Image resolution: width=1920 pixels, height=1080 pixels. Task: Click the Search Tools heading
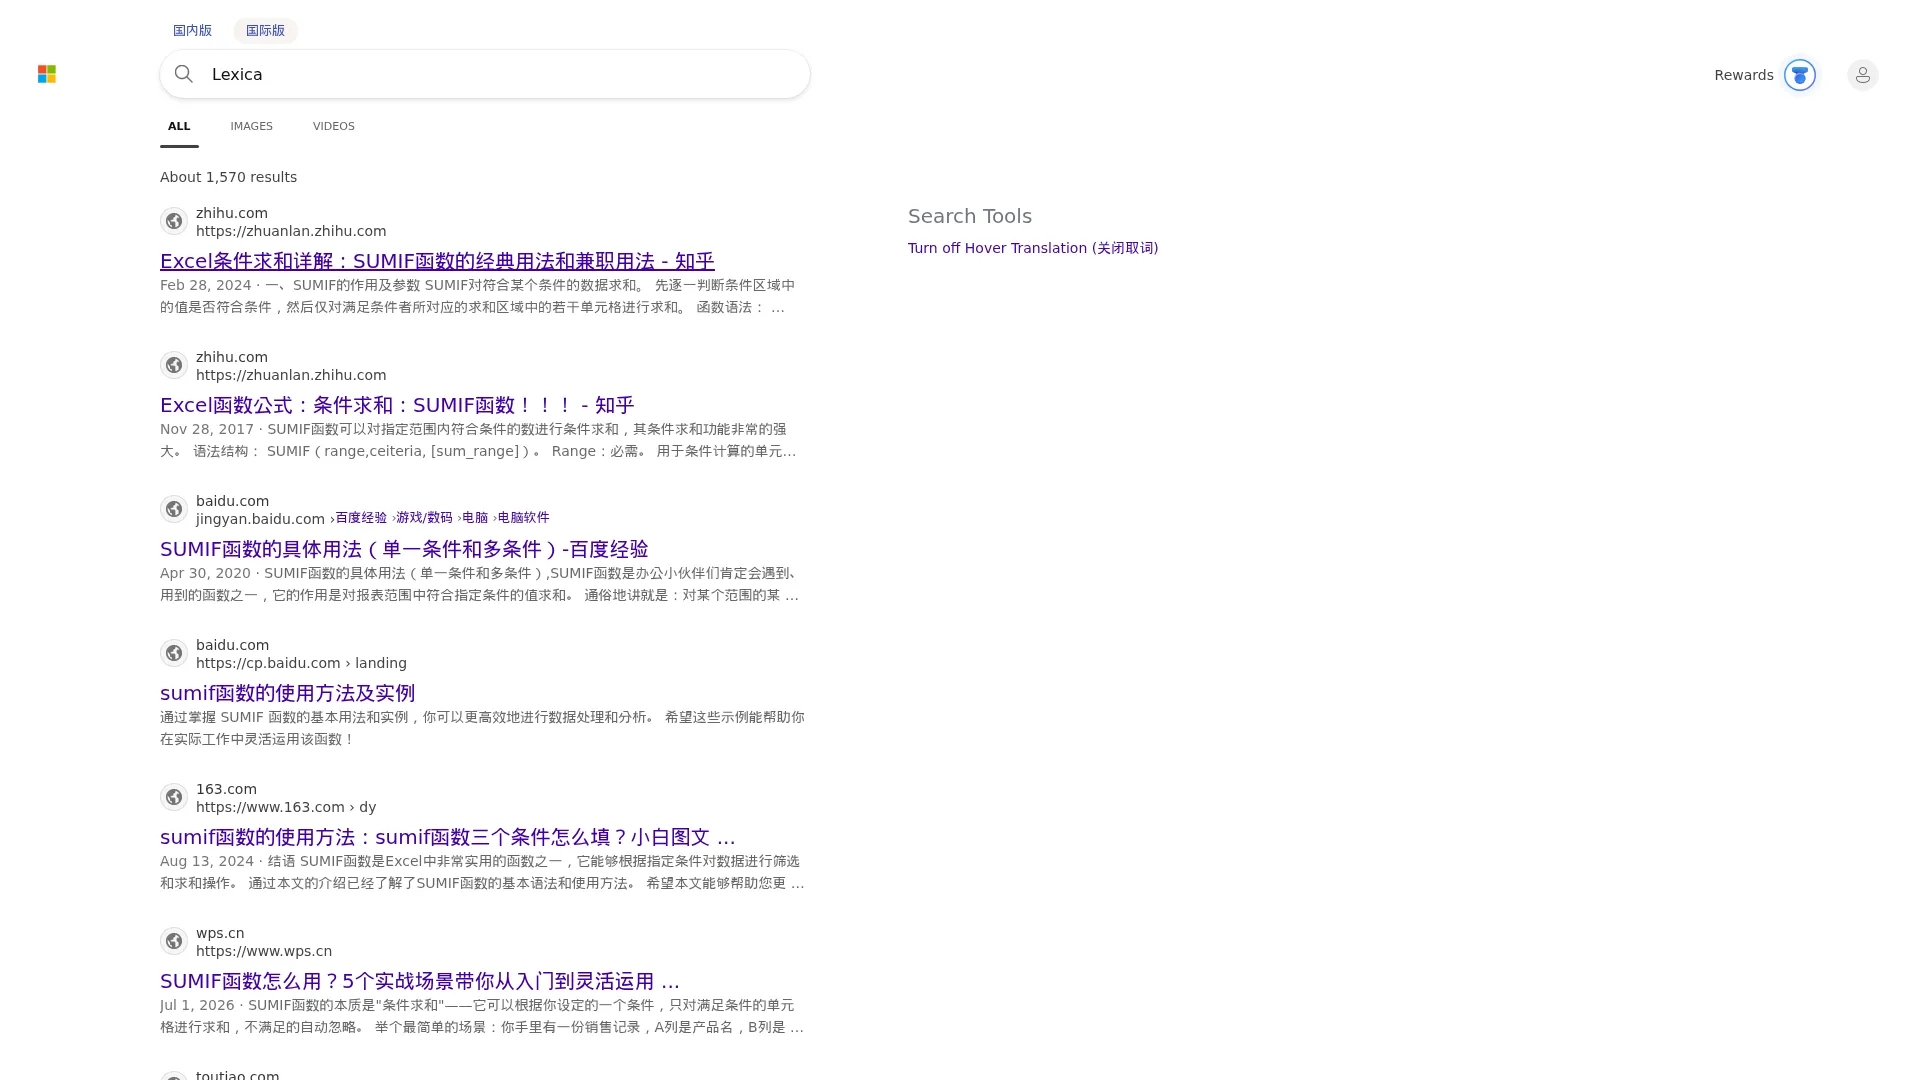pyautogui.click(x=970, y=216)
